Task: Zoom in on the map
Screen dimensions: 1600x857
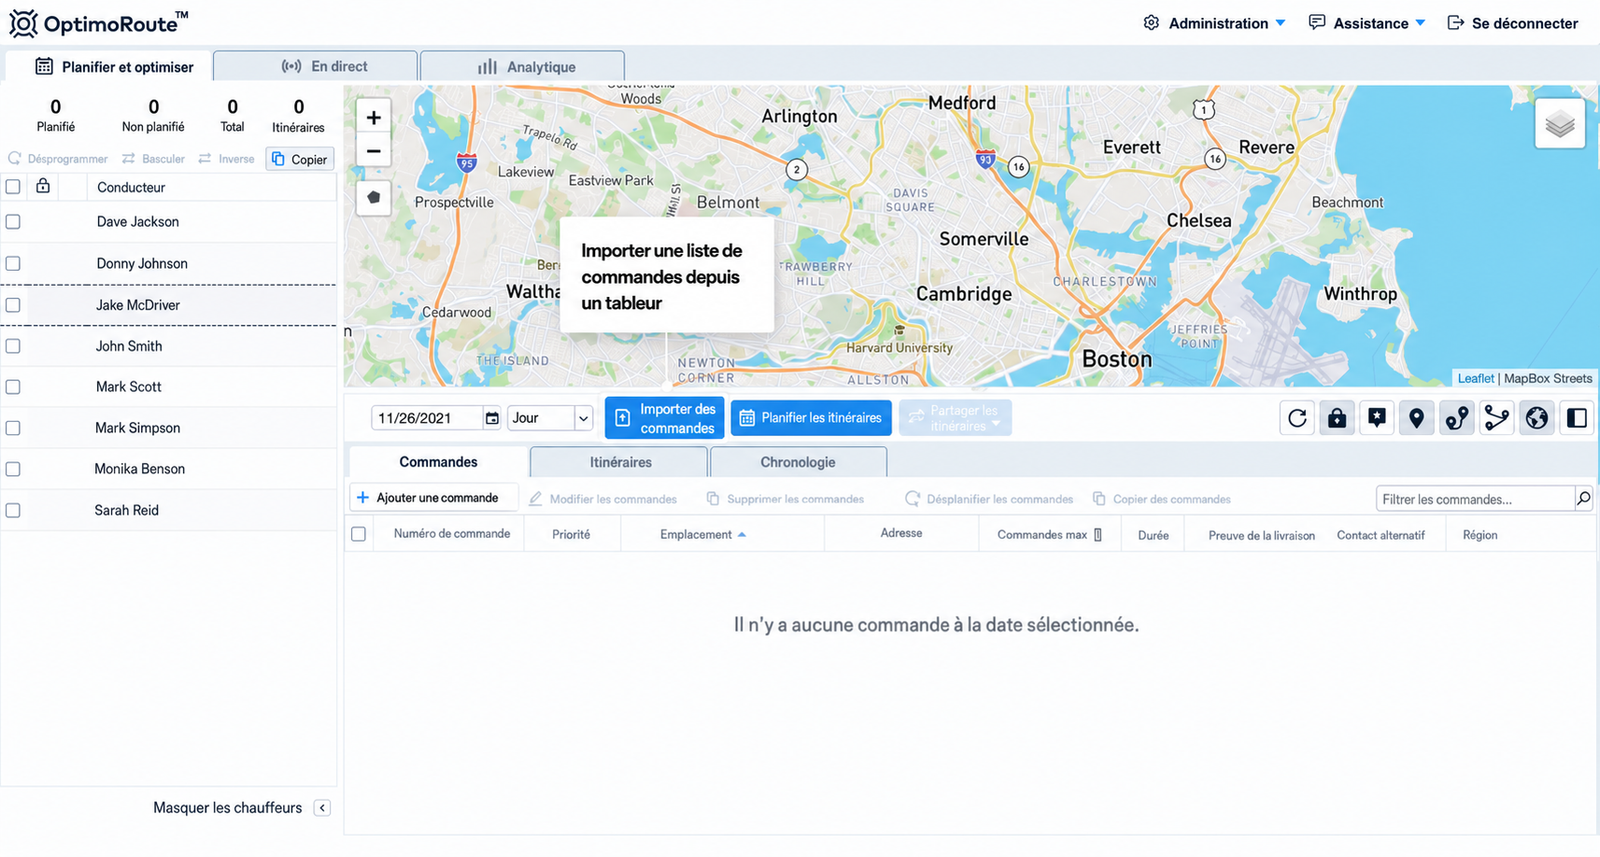Action: (373, 117)
